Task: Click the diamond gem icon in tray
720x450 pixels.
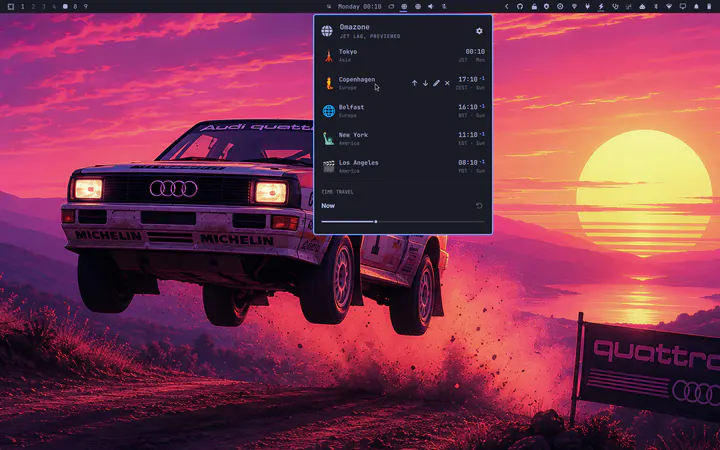Action: [x=574, y=6]
